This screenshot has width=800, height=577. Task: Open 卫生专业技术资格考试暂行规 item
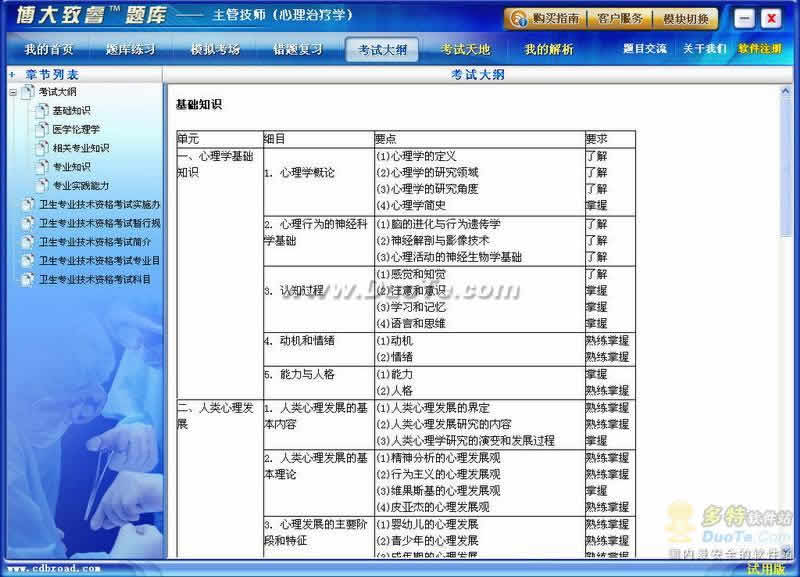coord(99,223)
